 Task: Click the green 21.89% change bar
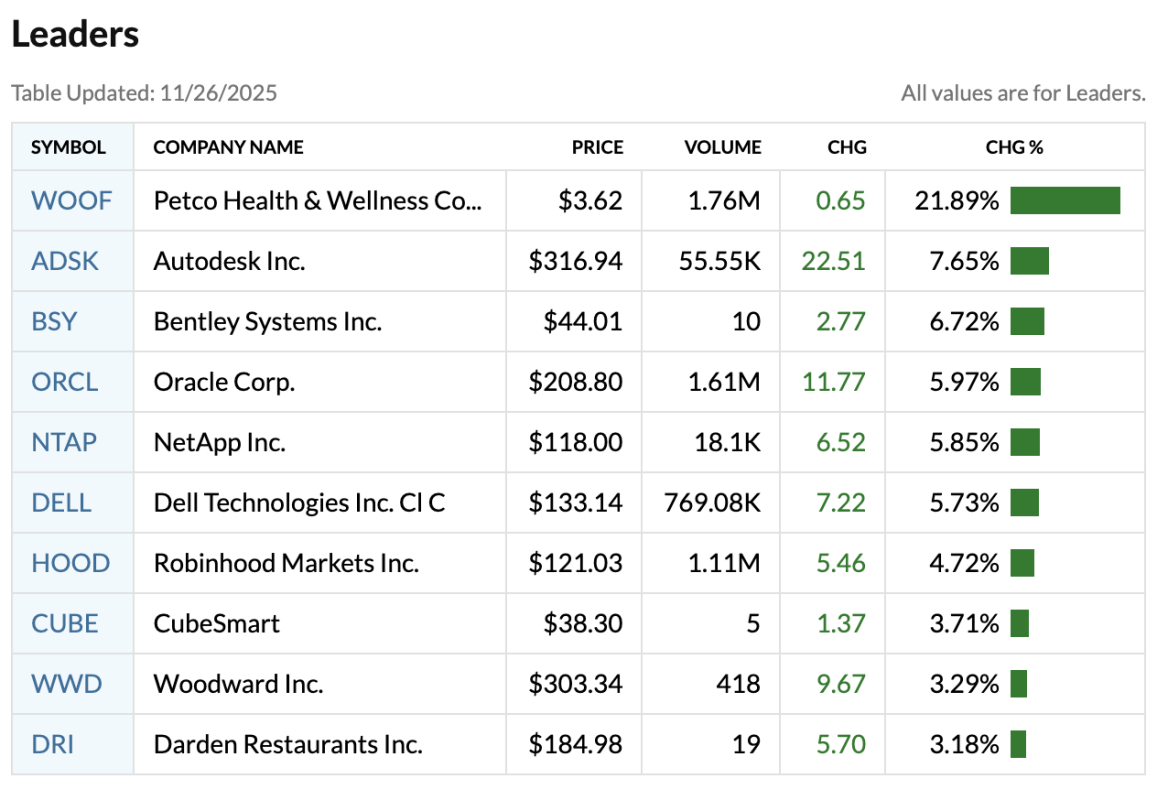click(1065, 201)
